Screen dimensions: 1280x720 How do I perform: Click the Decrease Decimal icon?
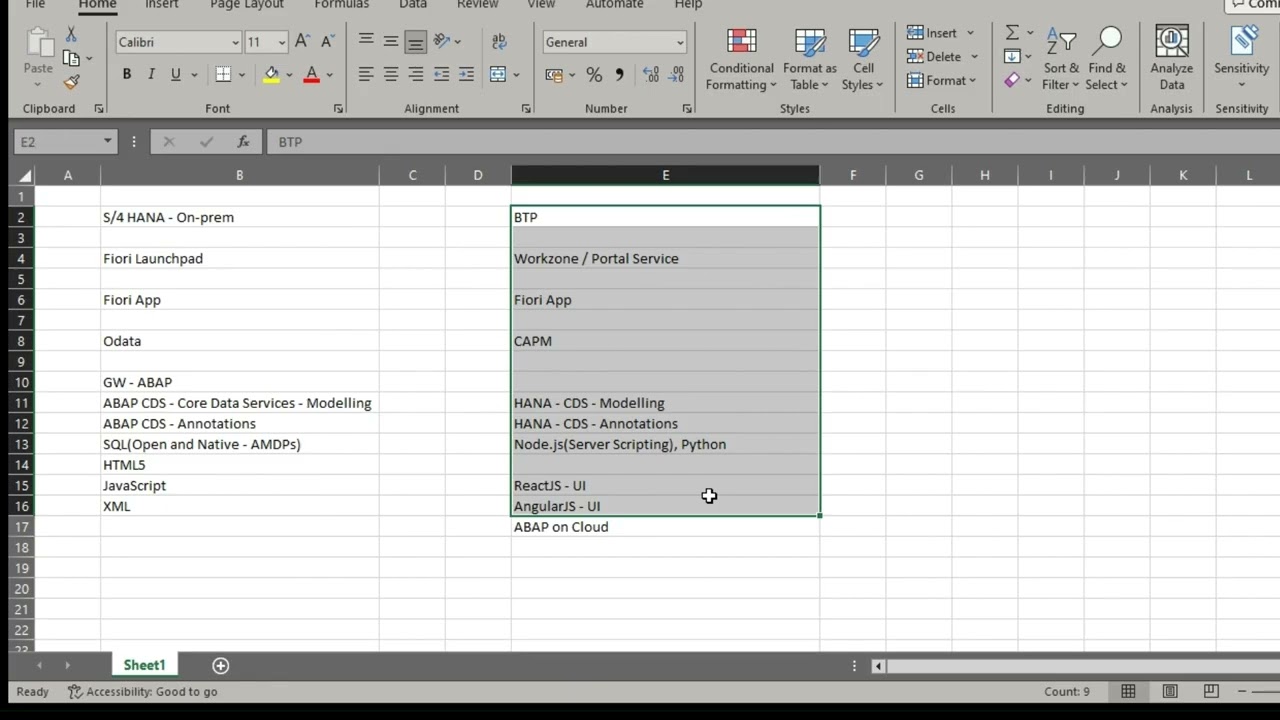tap(677, 74)
